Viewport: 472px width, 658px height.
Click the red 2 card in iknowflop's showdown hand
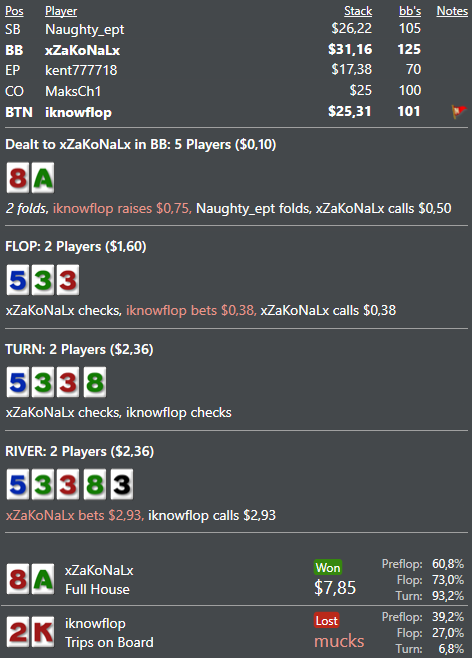click(18, 632)
